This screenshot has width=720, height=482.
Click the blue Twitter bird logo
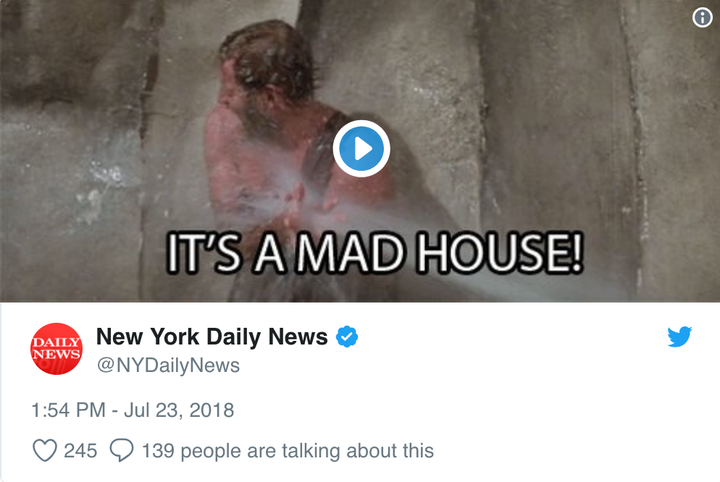pyautogui.click(x=680, y=336)
